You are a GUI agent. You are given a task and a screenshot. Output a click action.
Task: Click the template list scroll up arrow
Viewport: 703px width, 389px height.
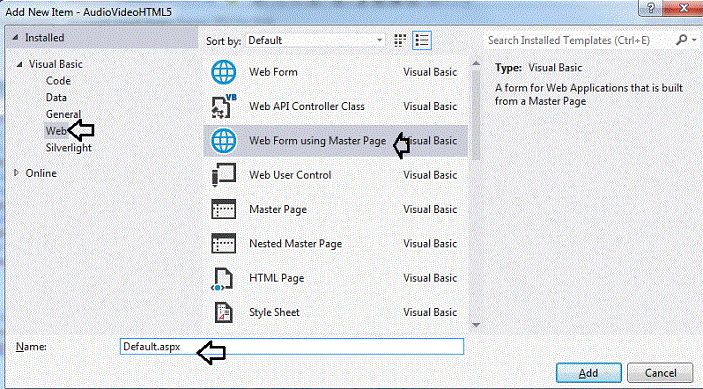476,64
